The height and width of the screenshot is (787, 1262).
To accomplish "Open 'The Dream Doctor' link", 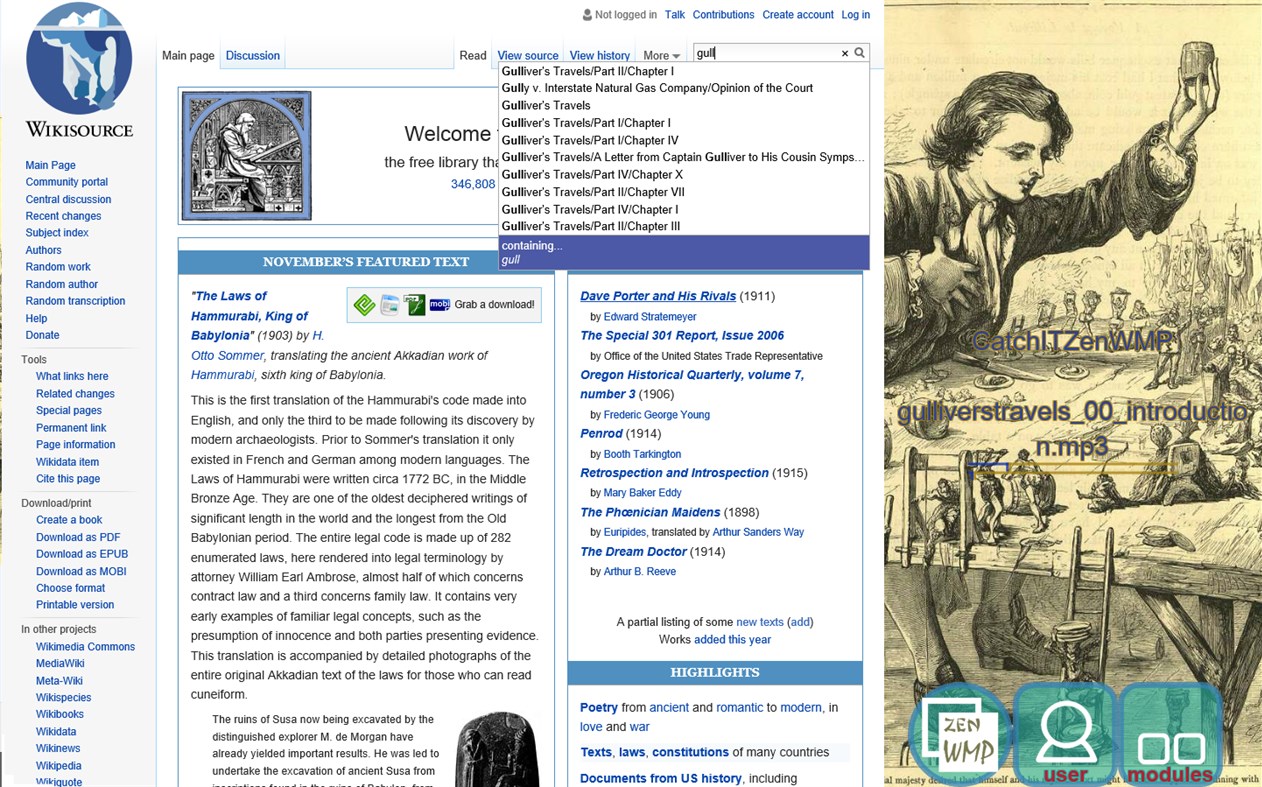I will point(633,551).
